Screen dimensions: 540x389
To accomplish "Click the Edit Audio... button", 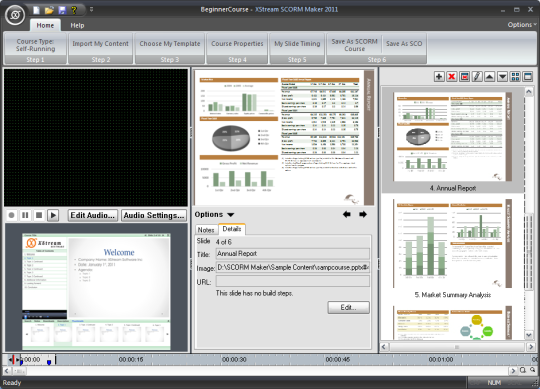I will click(92, 215).
